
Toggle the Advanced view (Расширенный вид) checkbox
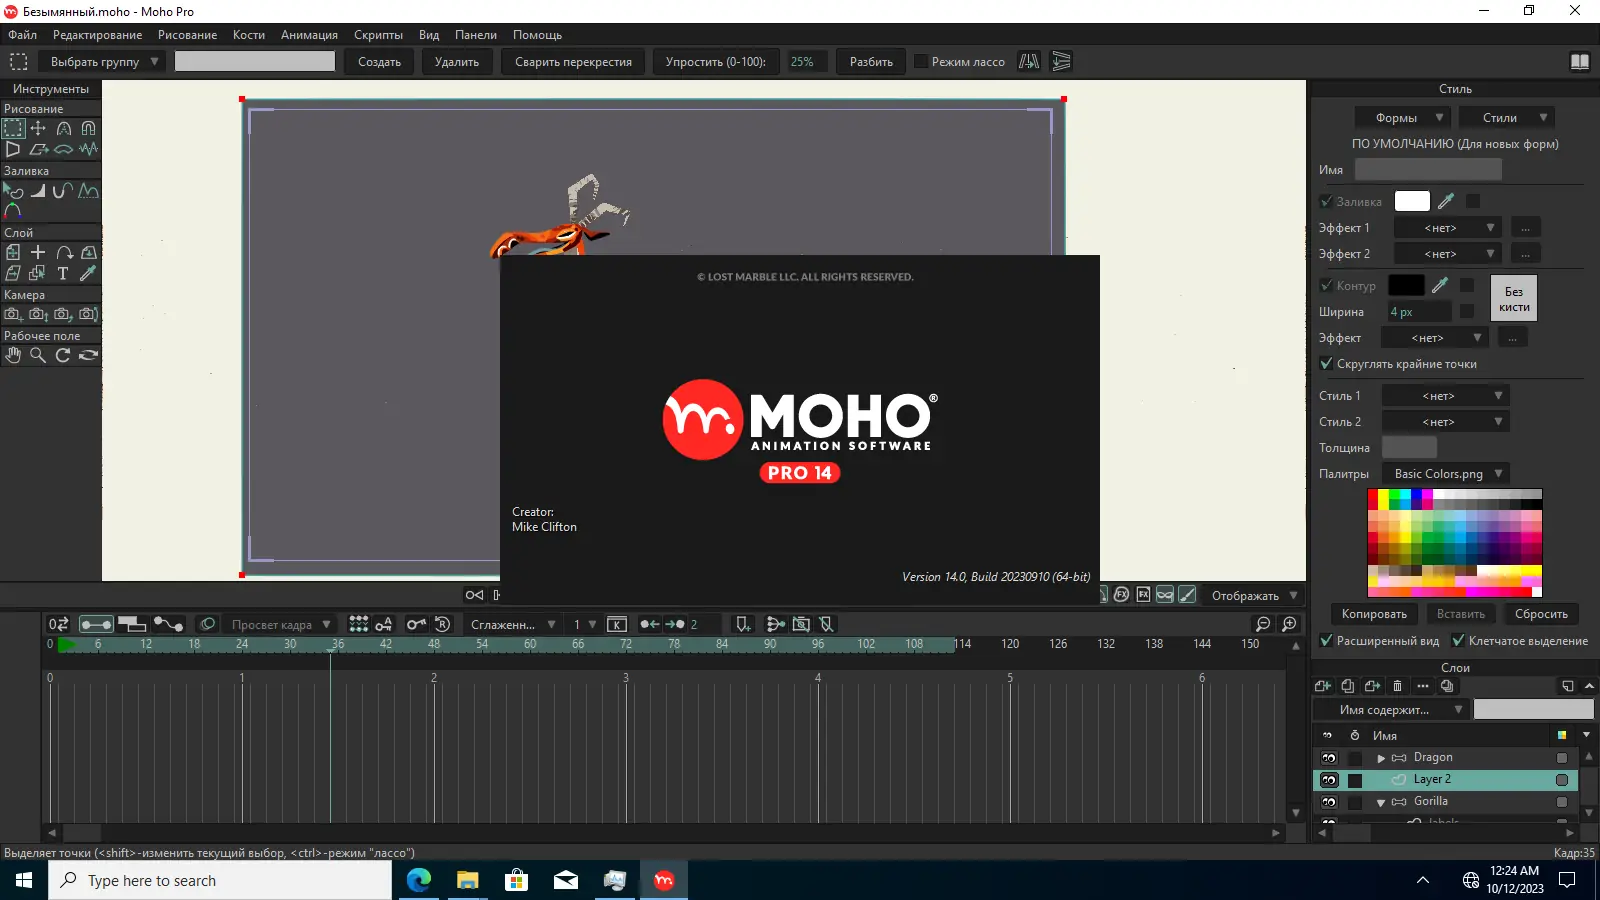tap(1326, 640)
